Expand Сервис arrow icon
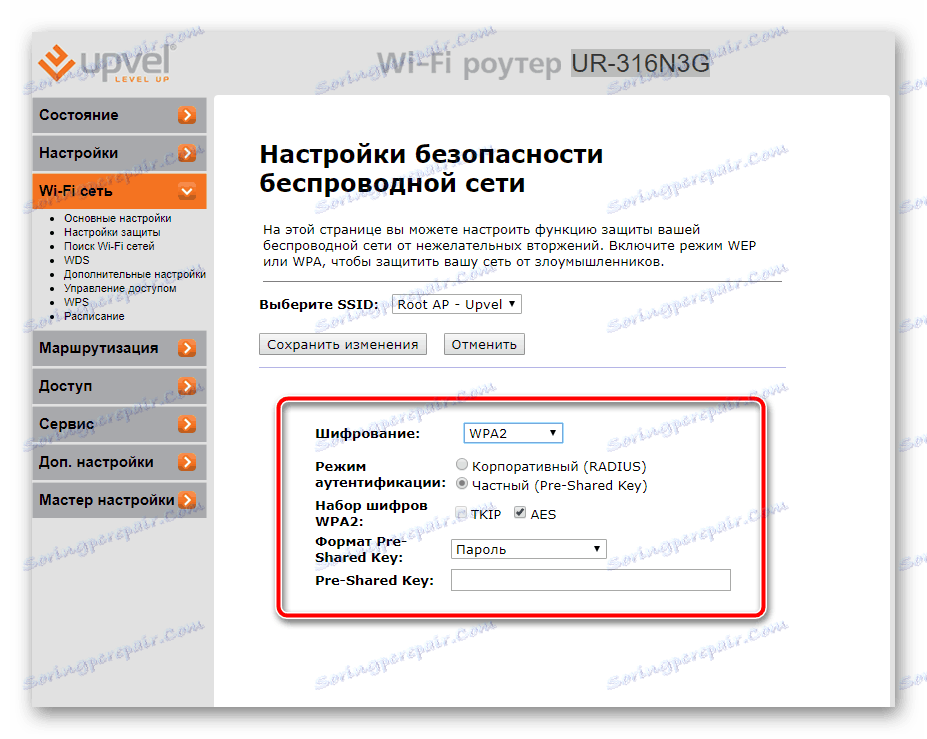 point(187,424)
